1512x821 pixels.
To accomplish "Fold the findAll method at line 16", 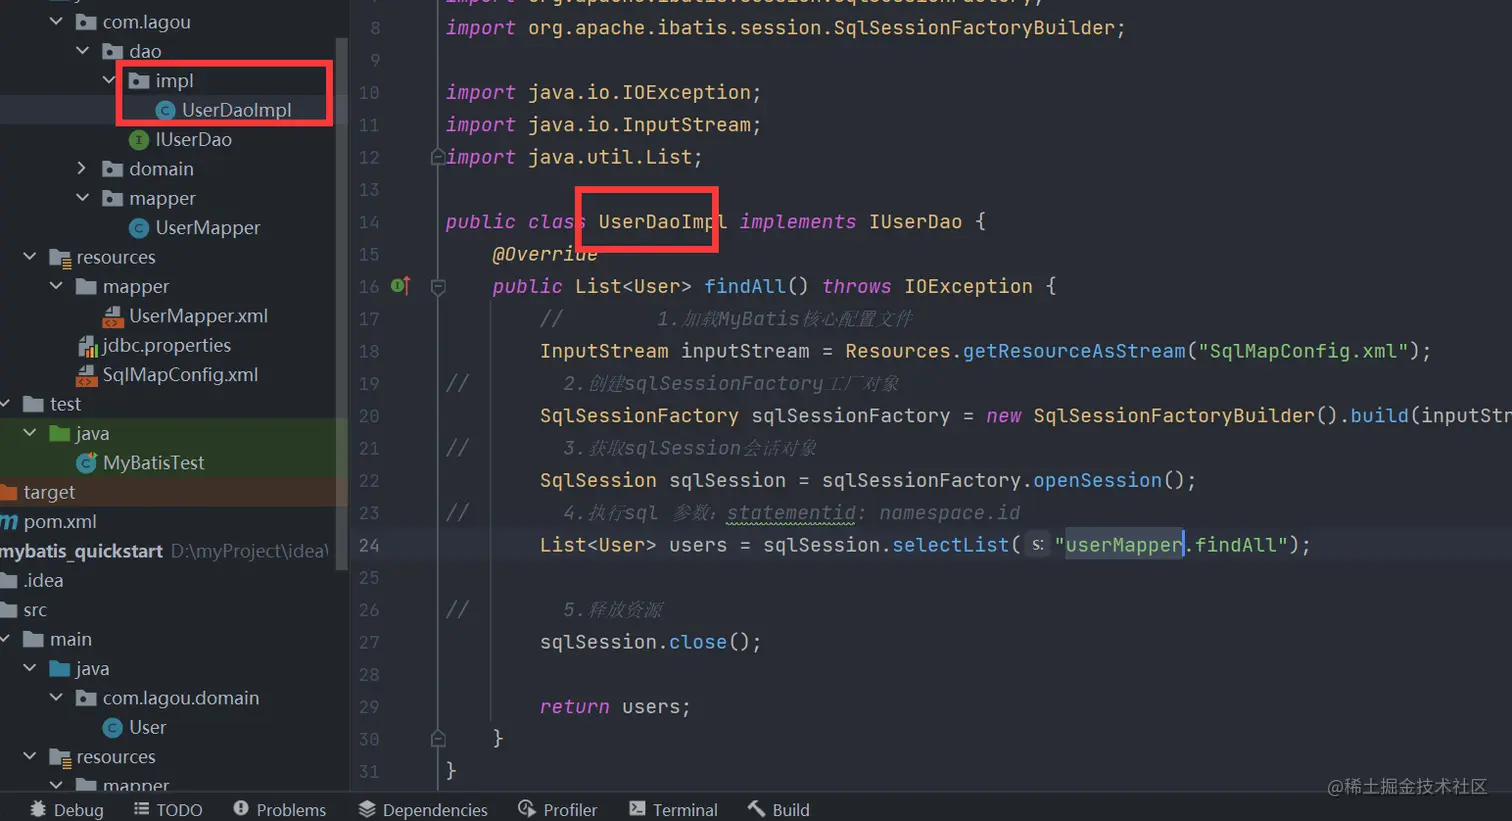I will 438,287.
